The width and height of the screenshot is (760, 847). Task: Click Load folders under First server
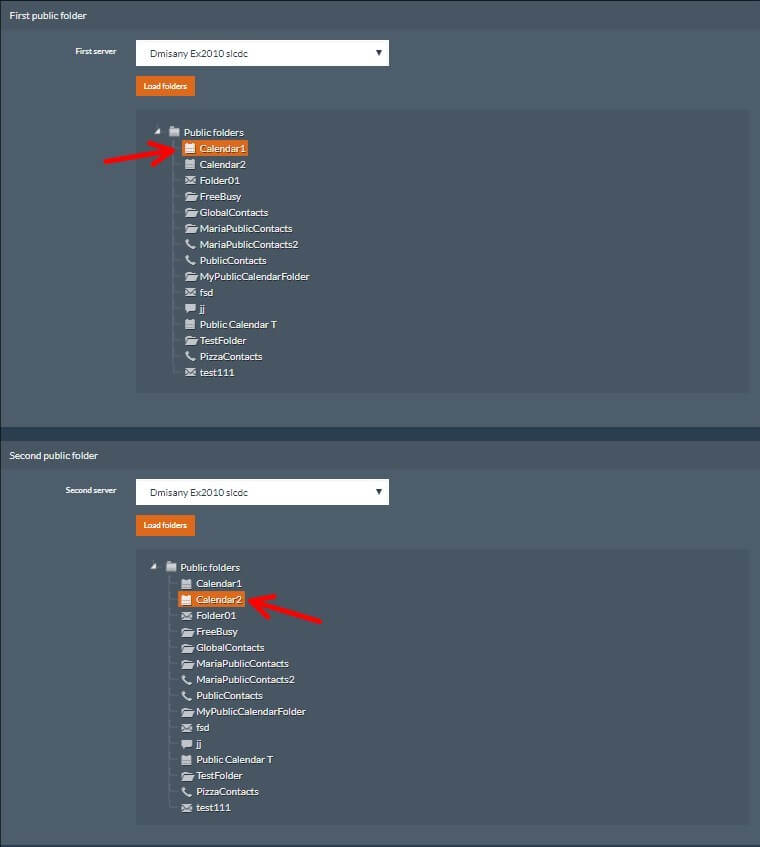[165, 86]
